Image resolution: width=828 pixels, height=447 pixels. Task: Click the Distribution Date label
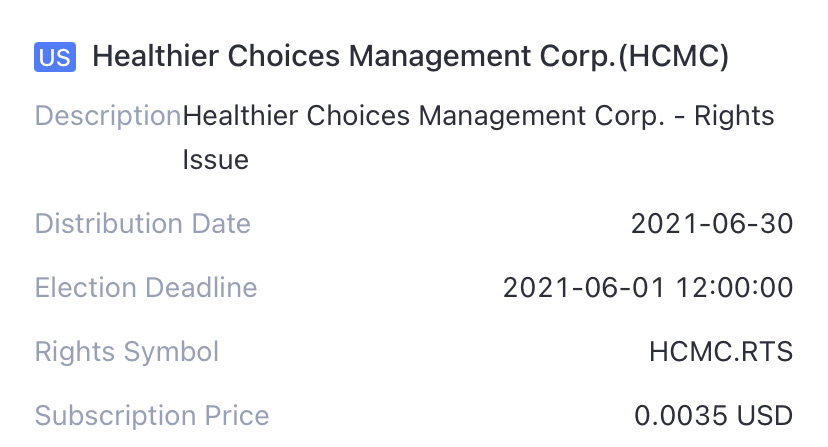(142, 223)
